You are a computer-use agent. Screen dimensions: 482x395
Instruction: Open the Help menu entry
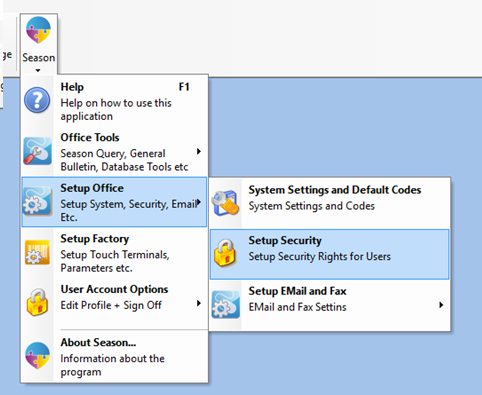[x=114, y=100]
